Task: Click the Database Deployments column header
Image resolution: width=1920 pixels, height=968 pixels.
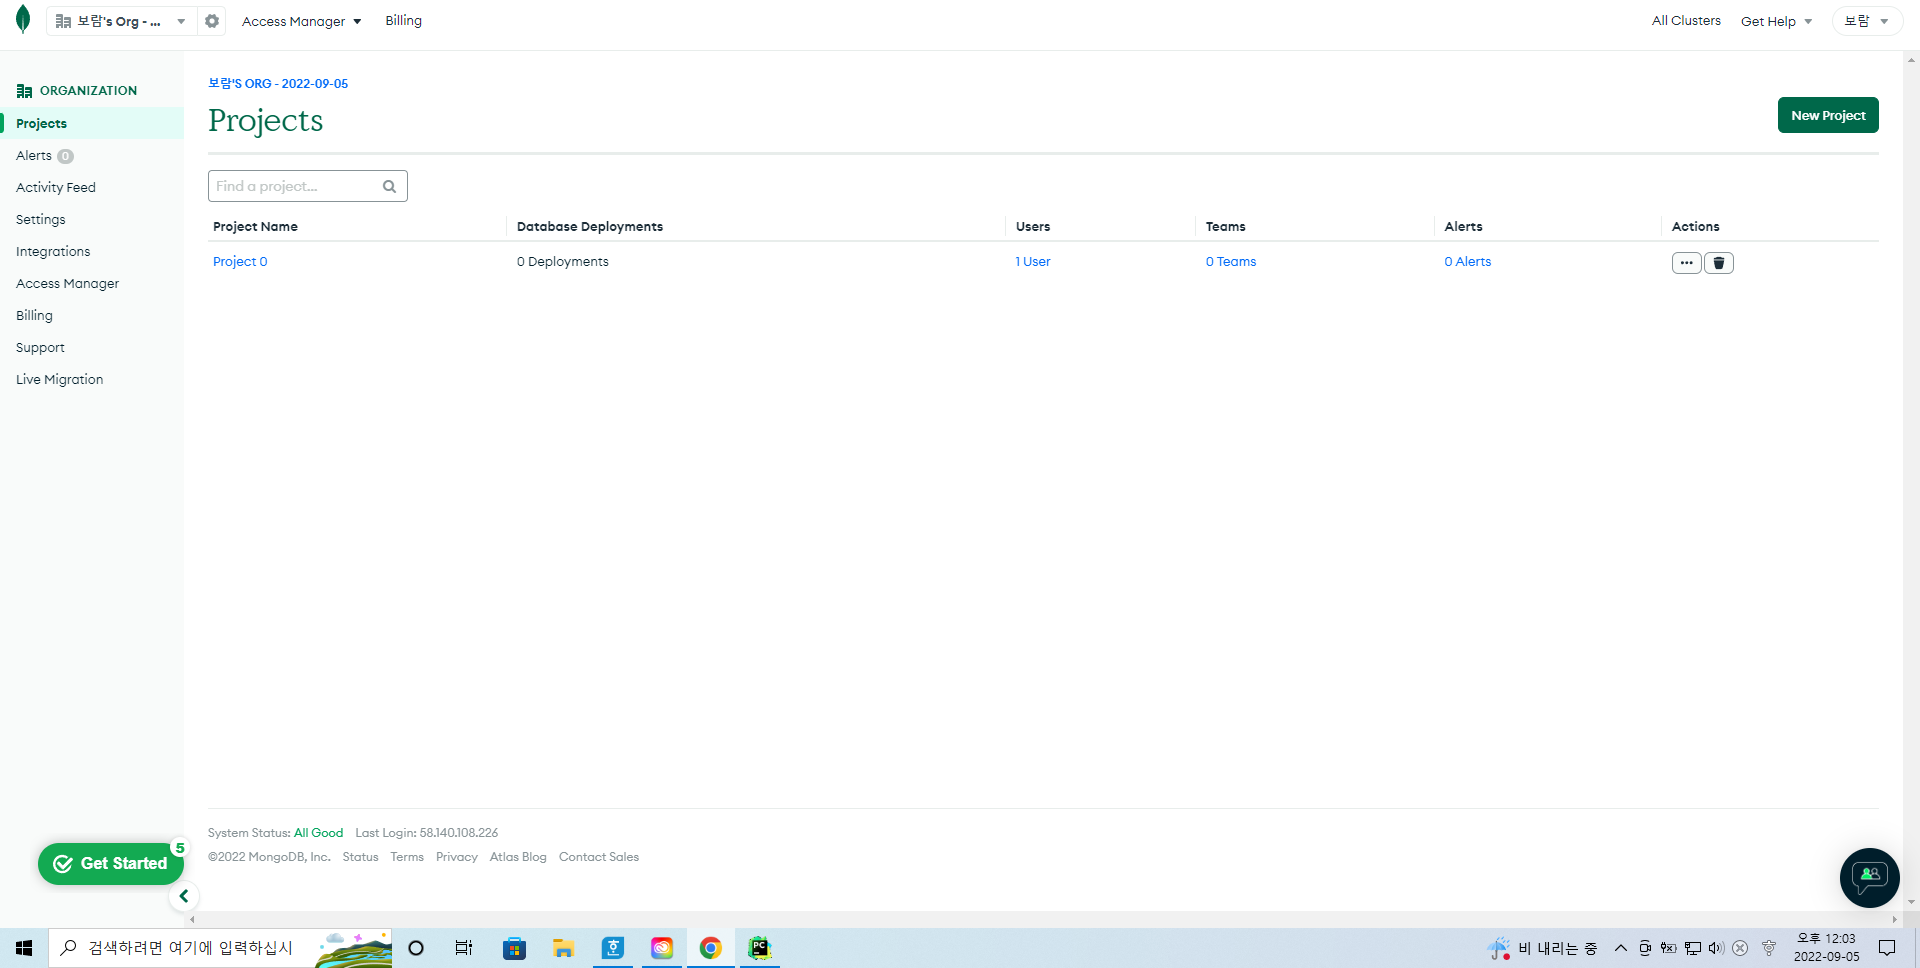Action: [590, 227]
